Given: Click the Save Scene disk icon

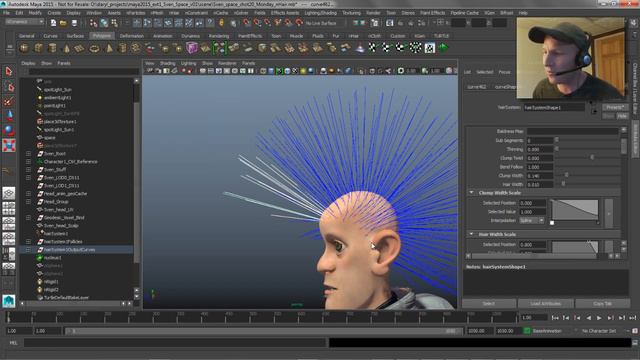Looking at the screenshot, I should pyautogui.click(x=74, y=23).
